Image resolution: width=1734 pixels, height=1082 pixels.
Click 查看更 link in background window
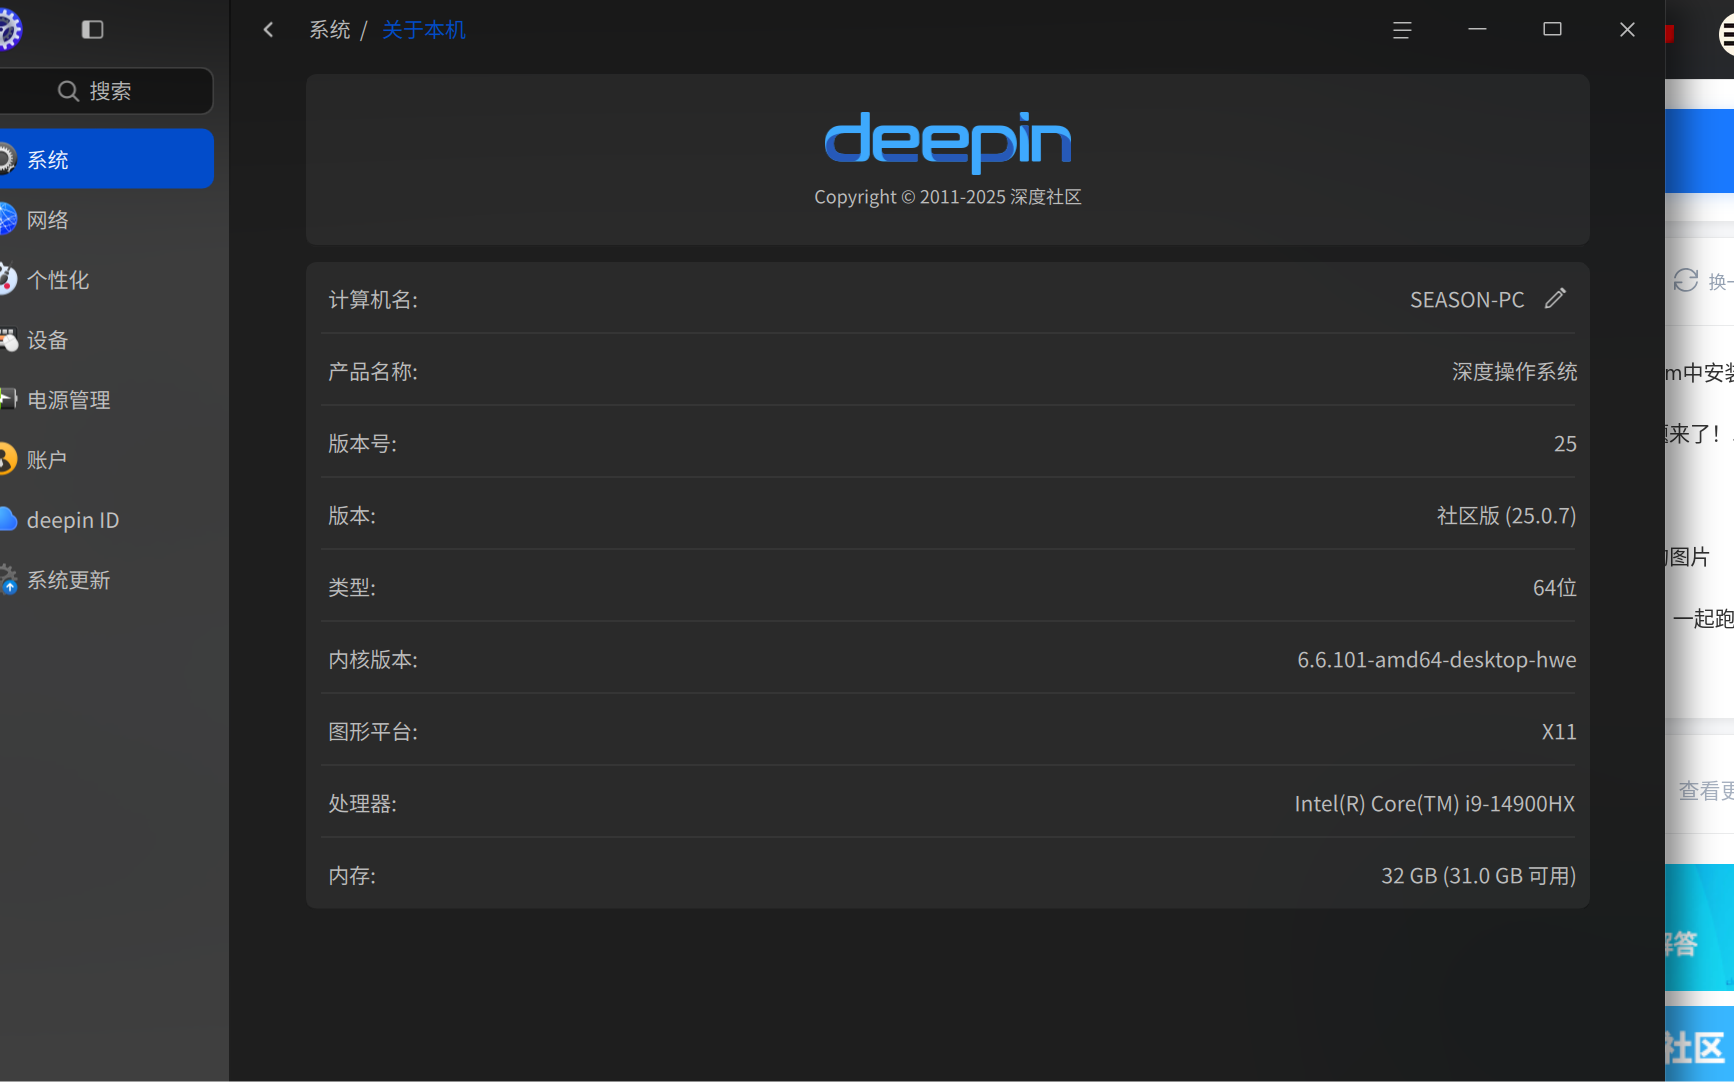(x=1706, y=791)
